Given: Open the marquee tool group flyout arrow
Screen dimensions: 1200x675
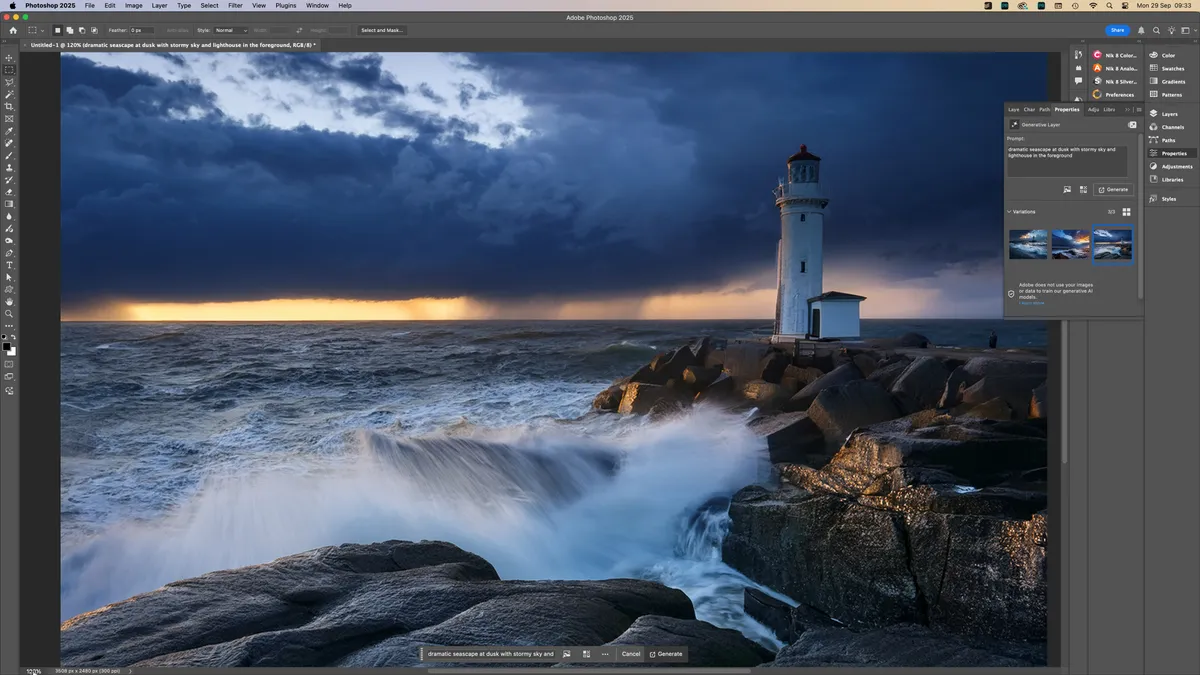Looking at the screenshot, I should point(42,30).
